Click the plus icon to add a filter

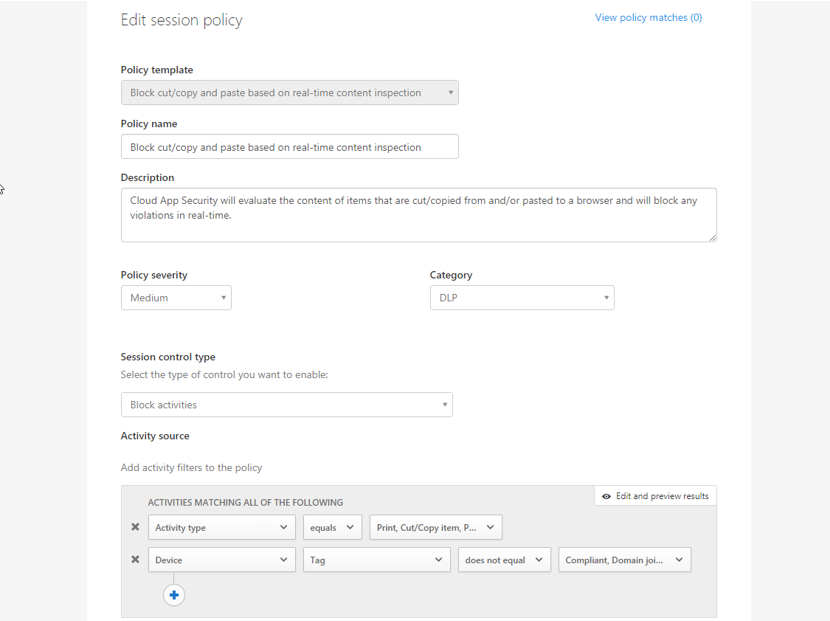click(174, 595)
